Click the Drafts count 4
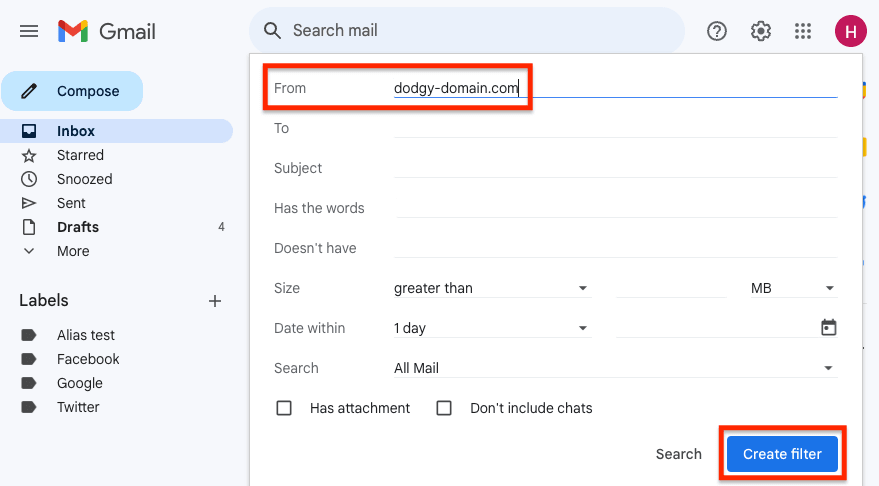The width and height of the screenshot is (879, 486). click(x=221, y=227)
